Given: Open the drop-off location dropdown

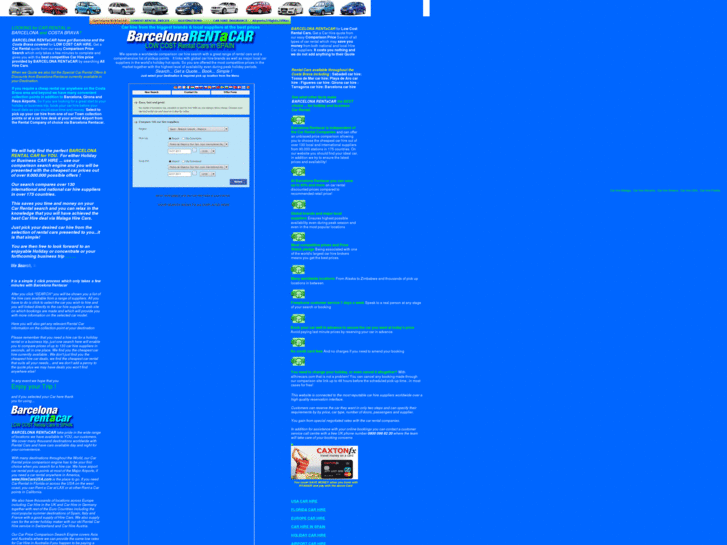Looking at the screenshot, I should coord(198,167).
